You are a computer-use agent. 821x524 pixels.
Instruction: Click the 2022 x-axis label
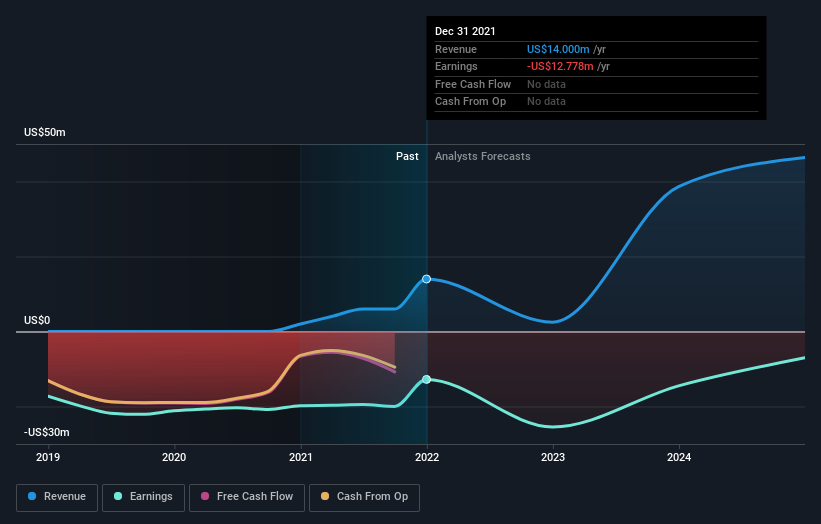click(x=427, y=458)
